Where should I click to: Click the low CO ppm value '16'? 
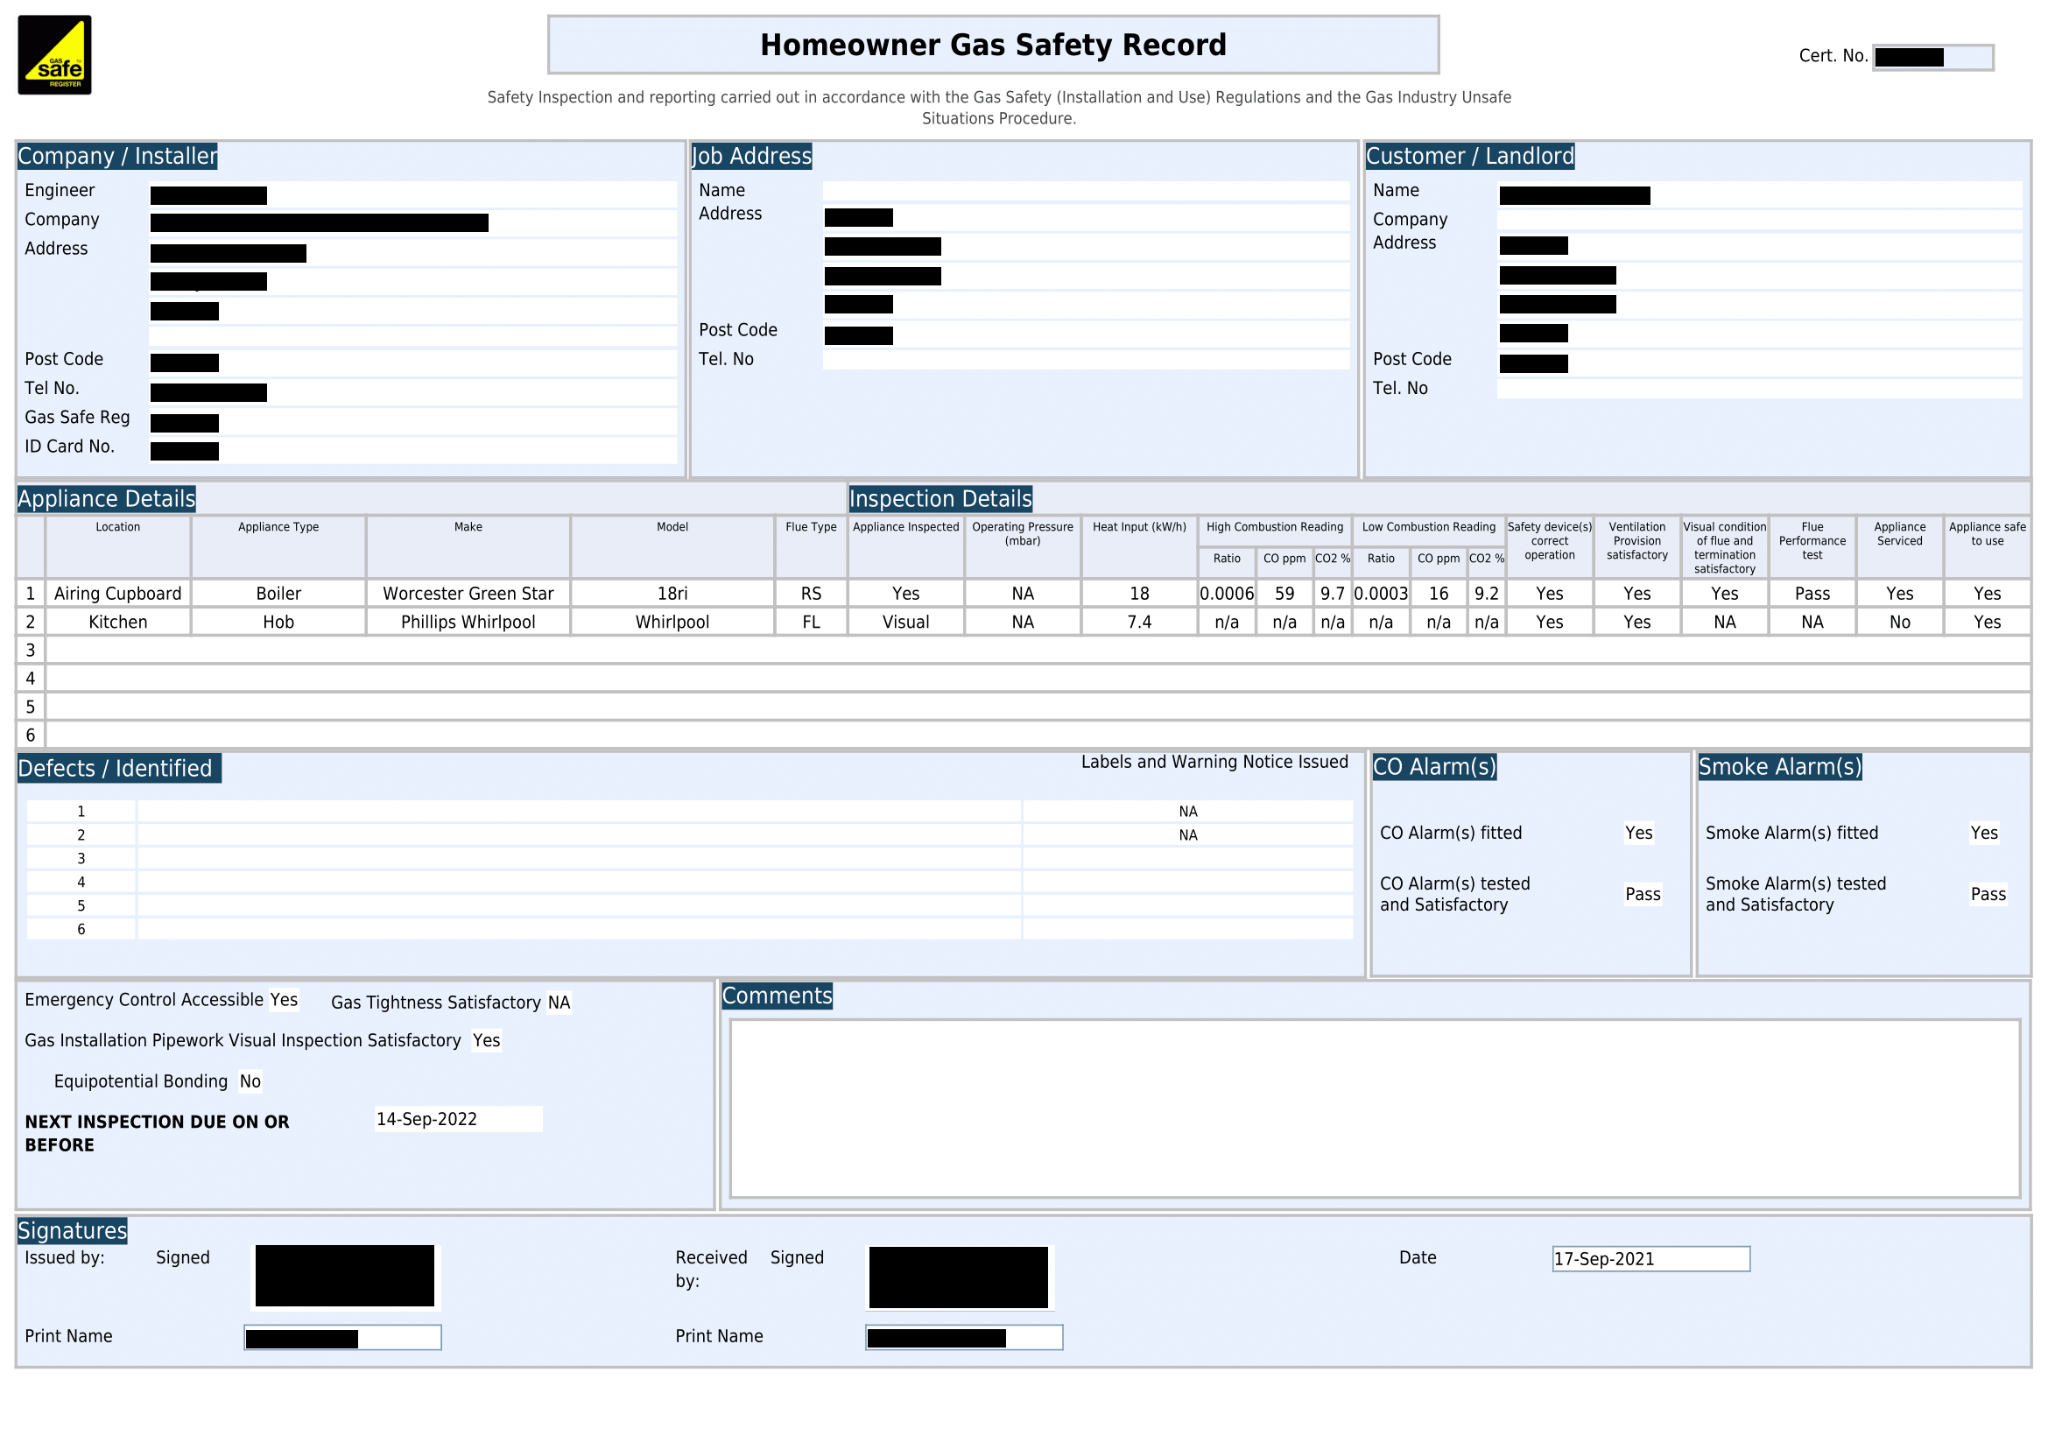pos(1438,593)
